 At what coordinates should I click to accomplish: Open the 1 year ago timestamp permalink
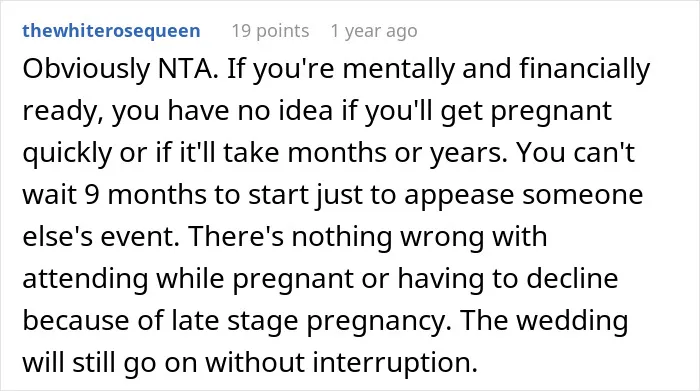[x=374, y=31]
